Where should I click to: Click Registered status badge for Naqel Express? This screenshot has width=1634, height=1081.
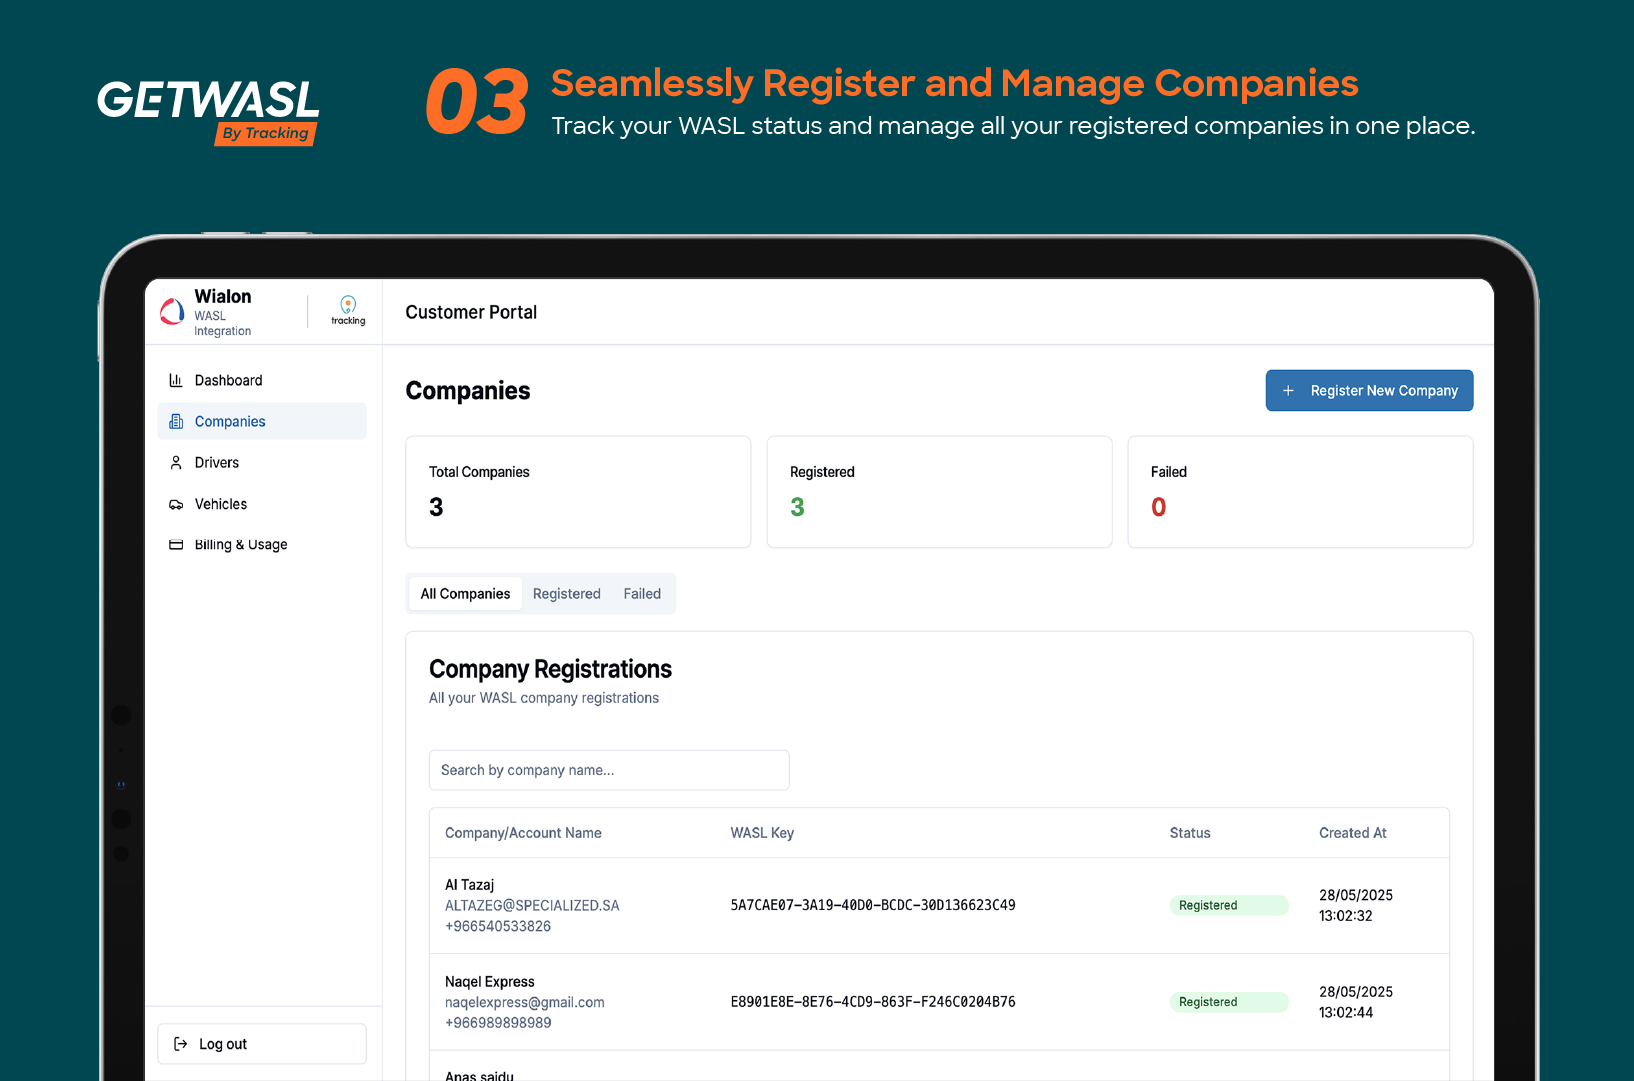[x=1229, y=1002]
